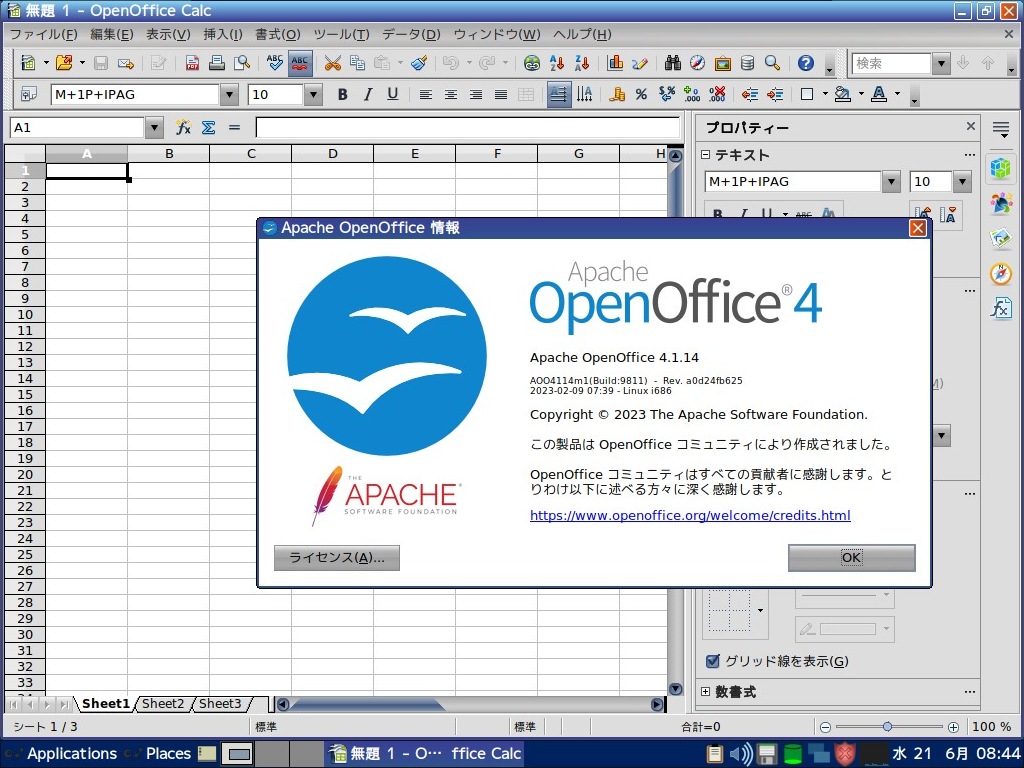Click the Cut scissors icon
This screenshot has height=768, width=1024.
332,63
